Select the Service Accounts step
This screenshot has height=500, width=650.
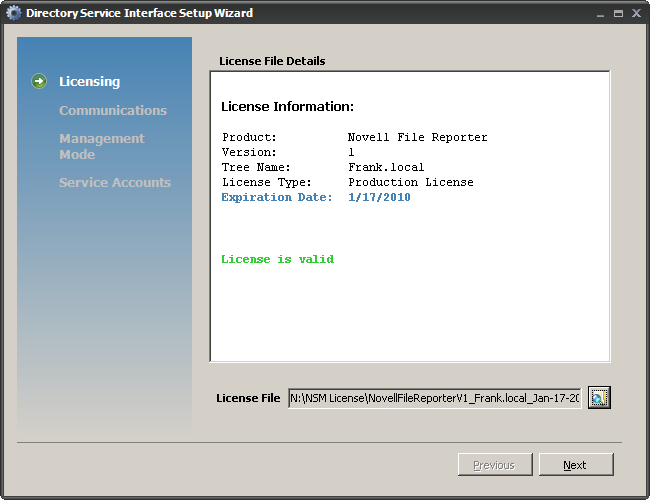(x=115, y=182)
